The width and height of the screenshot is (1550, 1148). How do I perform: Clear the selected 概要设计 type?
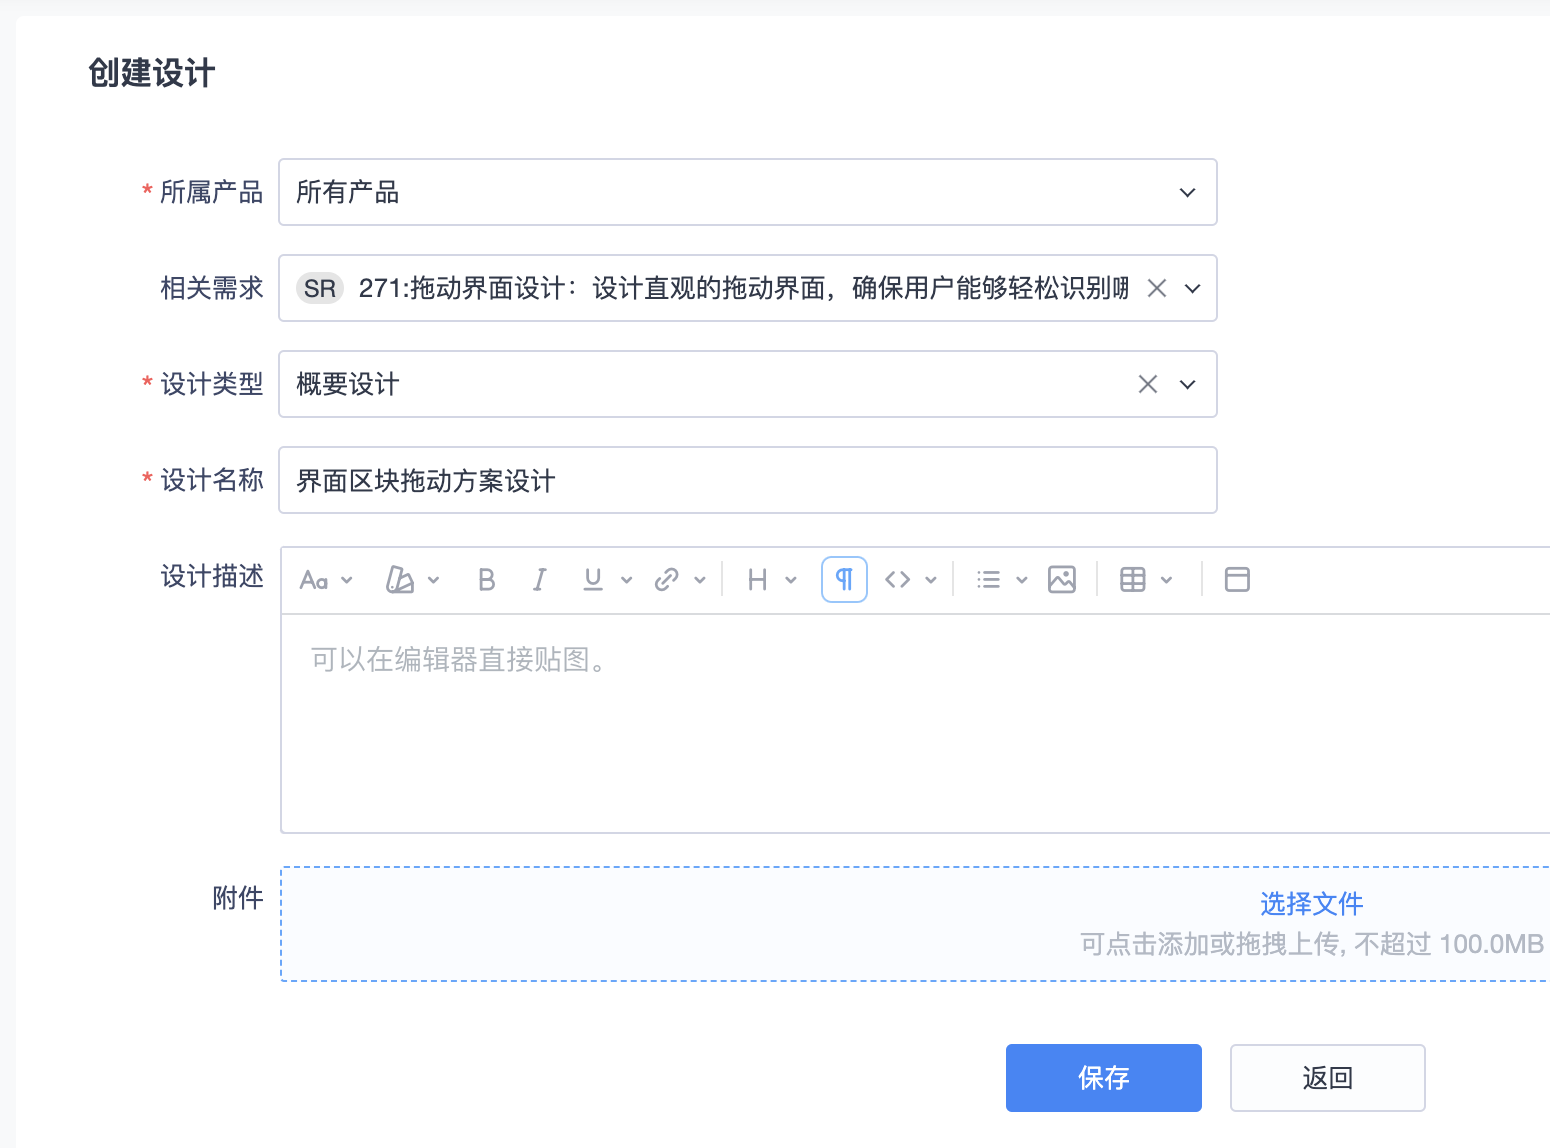click(1148, 384)
